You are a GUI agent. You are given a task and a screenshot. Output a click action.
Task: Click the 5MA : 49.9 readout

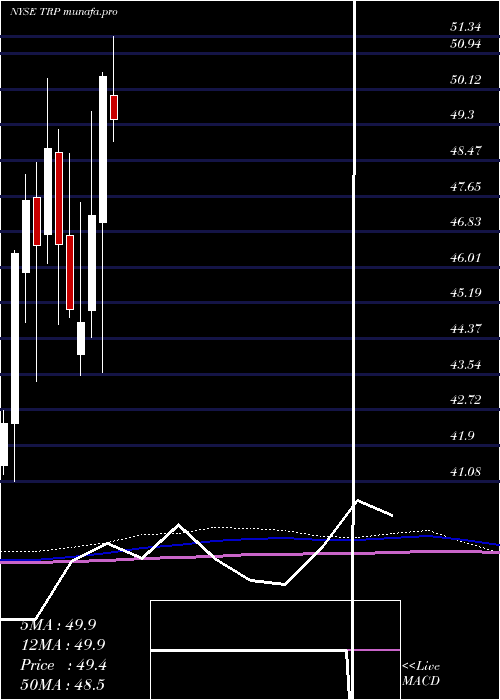(58, 625)
